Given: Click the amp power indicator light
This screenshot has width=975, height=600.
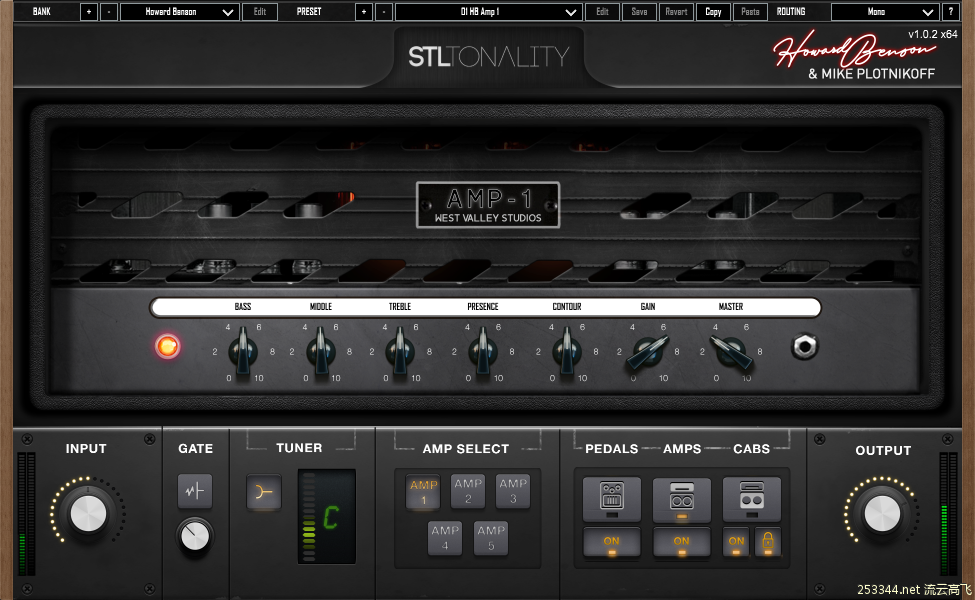Looking at the screenshot, I should click(x=167, y=346).
